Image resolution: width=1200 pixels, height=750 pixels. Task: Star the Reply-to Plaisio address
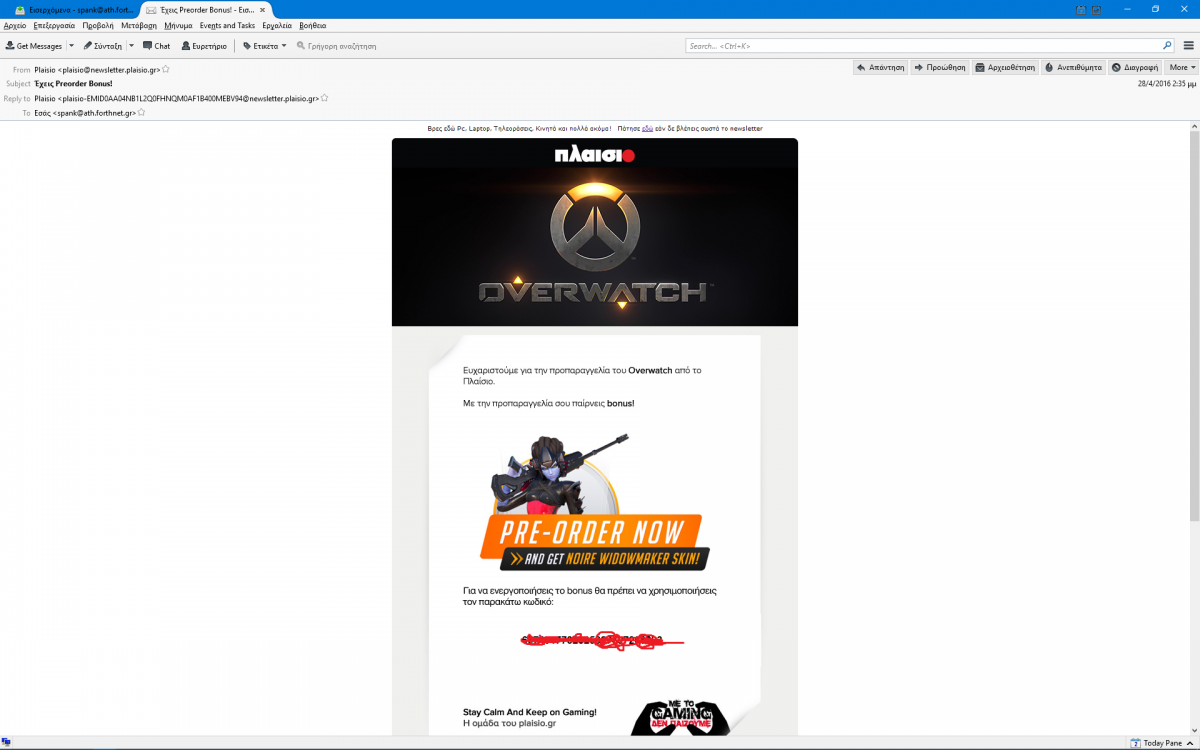324,98
